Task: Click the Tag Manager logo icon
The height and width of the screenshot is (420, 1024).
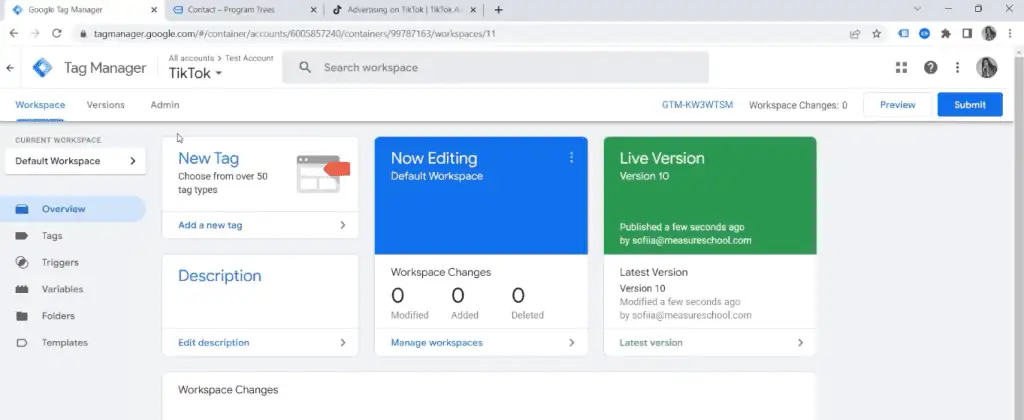Action: (x=42, y=68)
